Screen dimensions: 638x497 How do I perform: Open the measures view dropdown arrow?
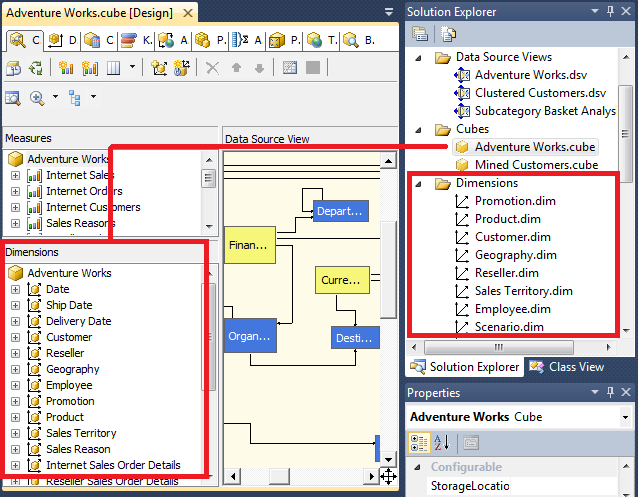tap(132, 66)
